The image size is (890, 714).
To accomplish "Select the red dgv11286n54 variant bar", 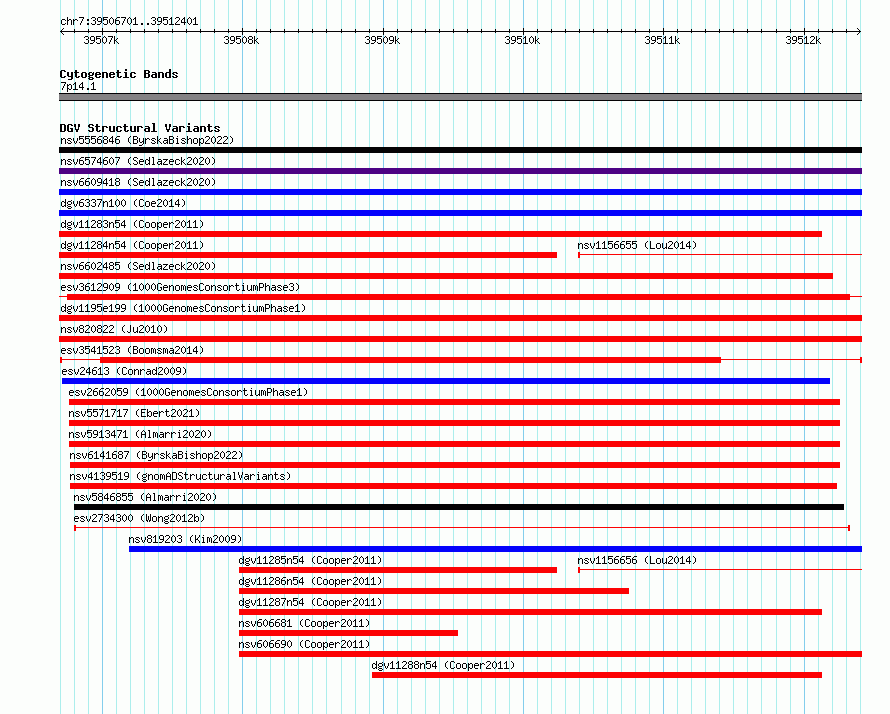I will click(x=434, y=591).
